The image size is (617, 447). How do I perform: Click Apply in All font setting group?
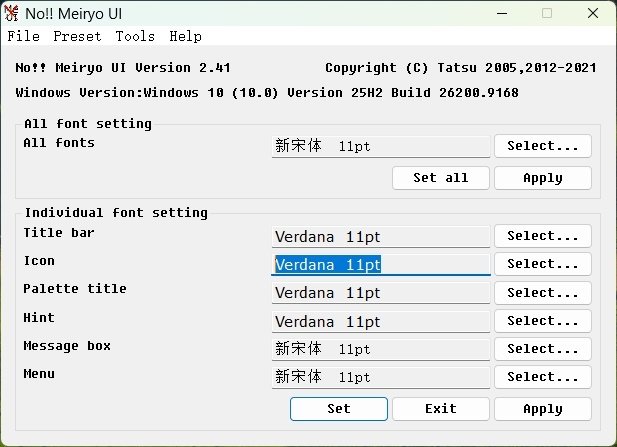tap(543, 178)
